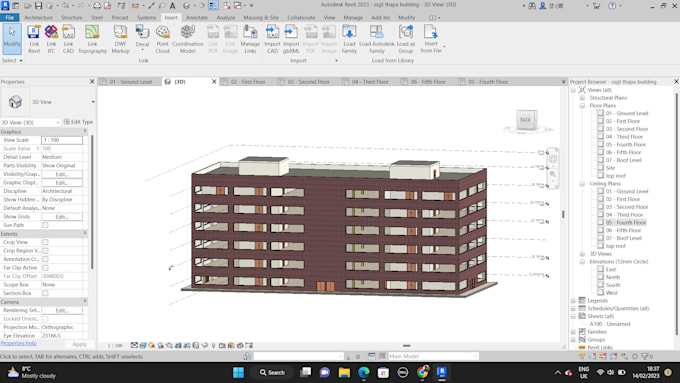This screenshot has height=383, width=680.
Task: Click the View Scale input field
Action: 62,140
